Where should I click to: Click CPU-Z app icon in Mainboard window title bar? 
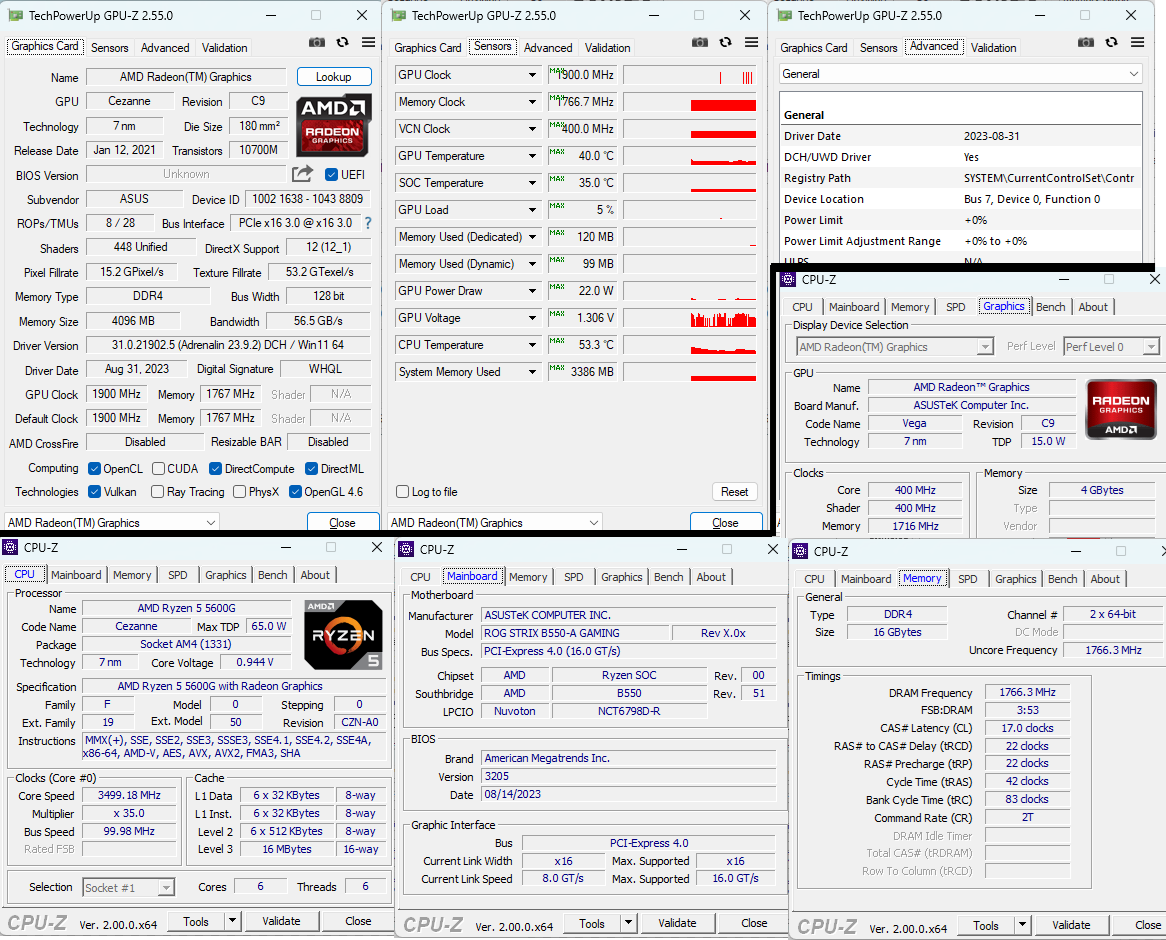tap(406, 550)
